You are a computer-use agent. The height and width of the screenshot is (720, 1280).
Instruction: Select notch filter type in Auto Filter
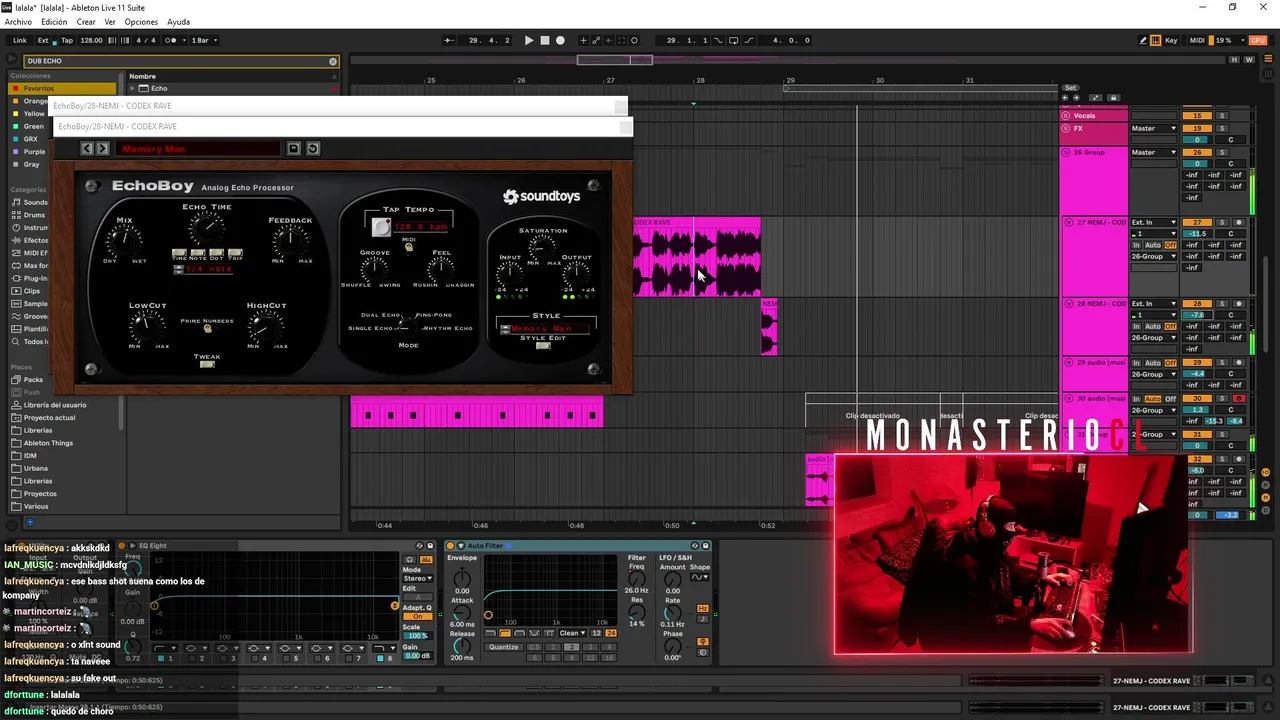tap(533, 633)
